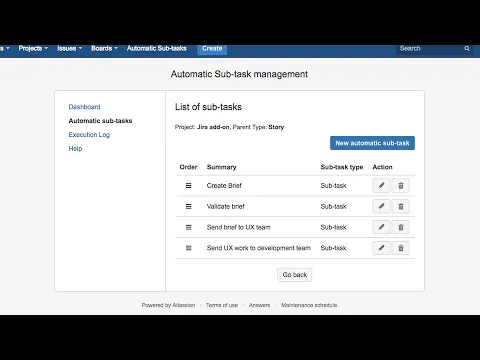
Task: Delete the Create Brief sub-task
Action: (401, 186)
